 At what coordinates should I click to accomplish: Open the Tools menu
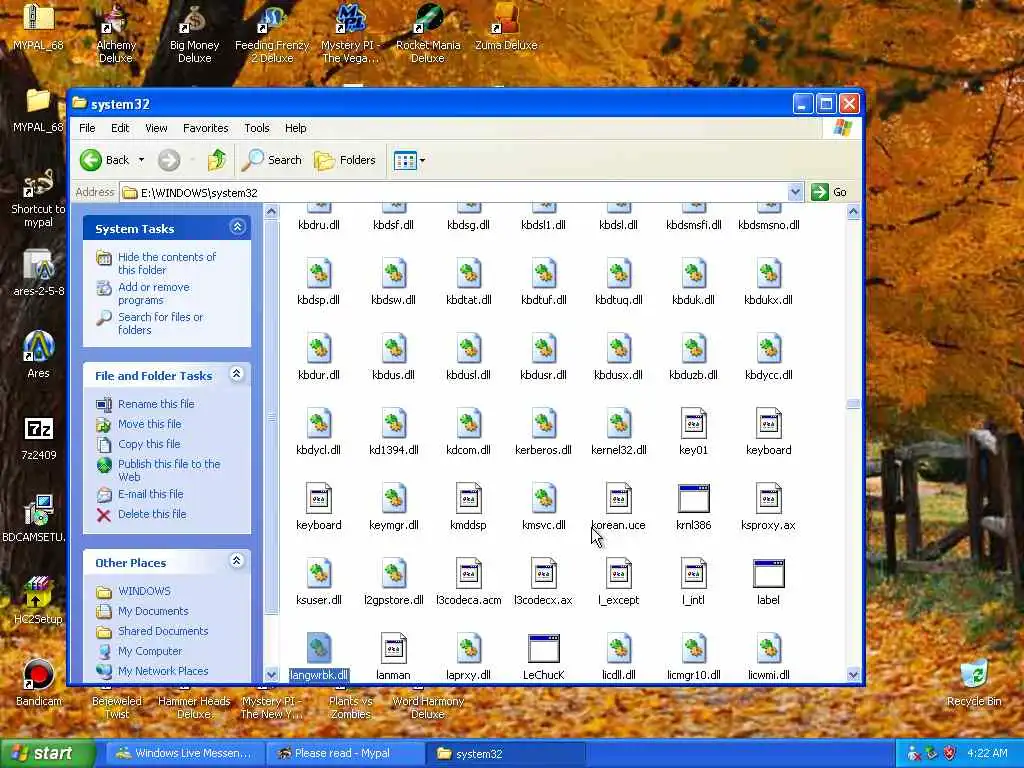pyautogui.click(x=257, y=128)
